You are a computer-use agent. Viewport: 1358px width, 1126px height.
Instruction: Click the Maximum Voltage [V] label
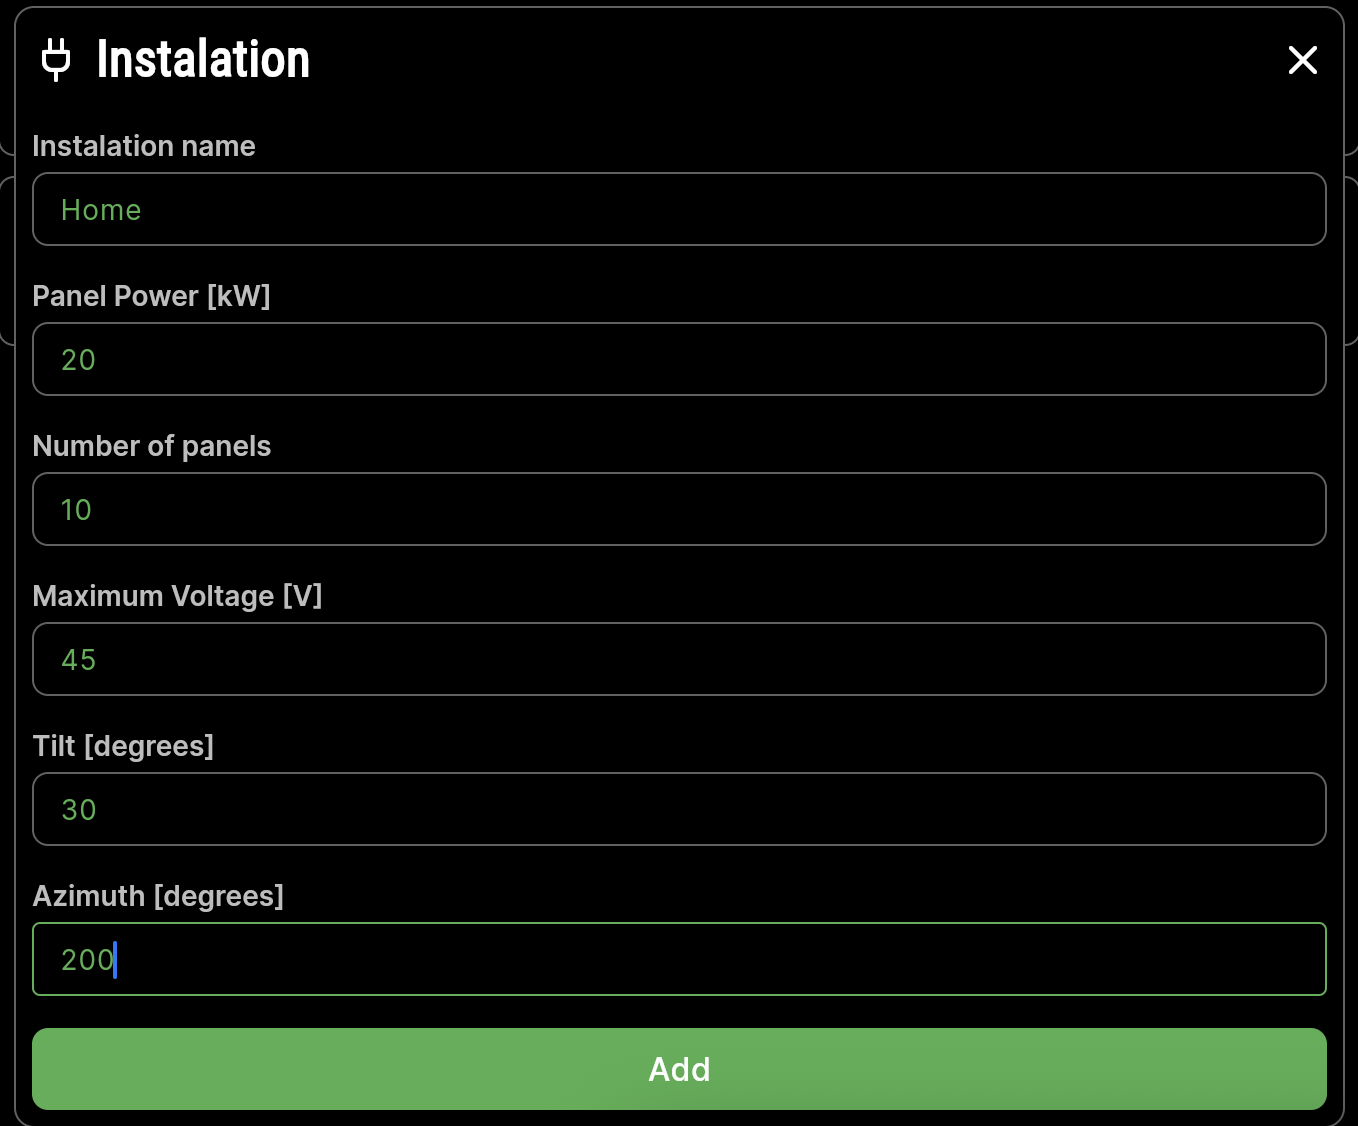point(178,596)
